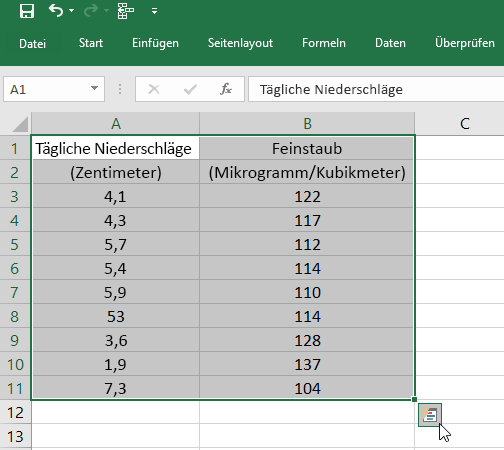Viewport: 504px width, 450px height.
Task: Select row 6 header
Action: tap(15, 268)
